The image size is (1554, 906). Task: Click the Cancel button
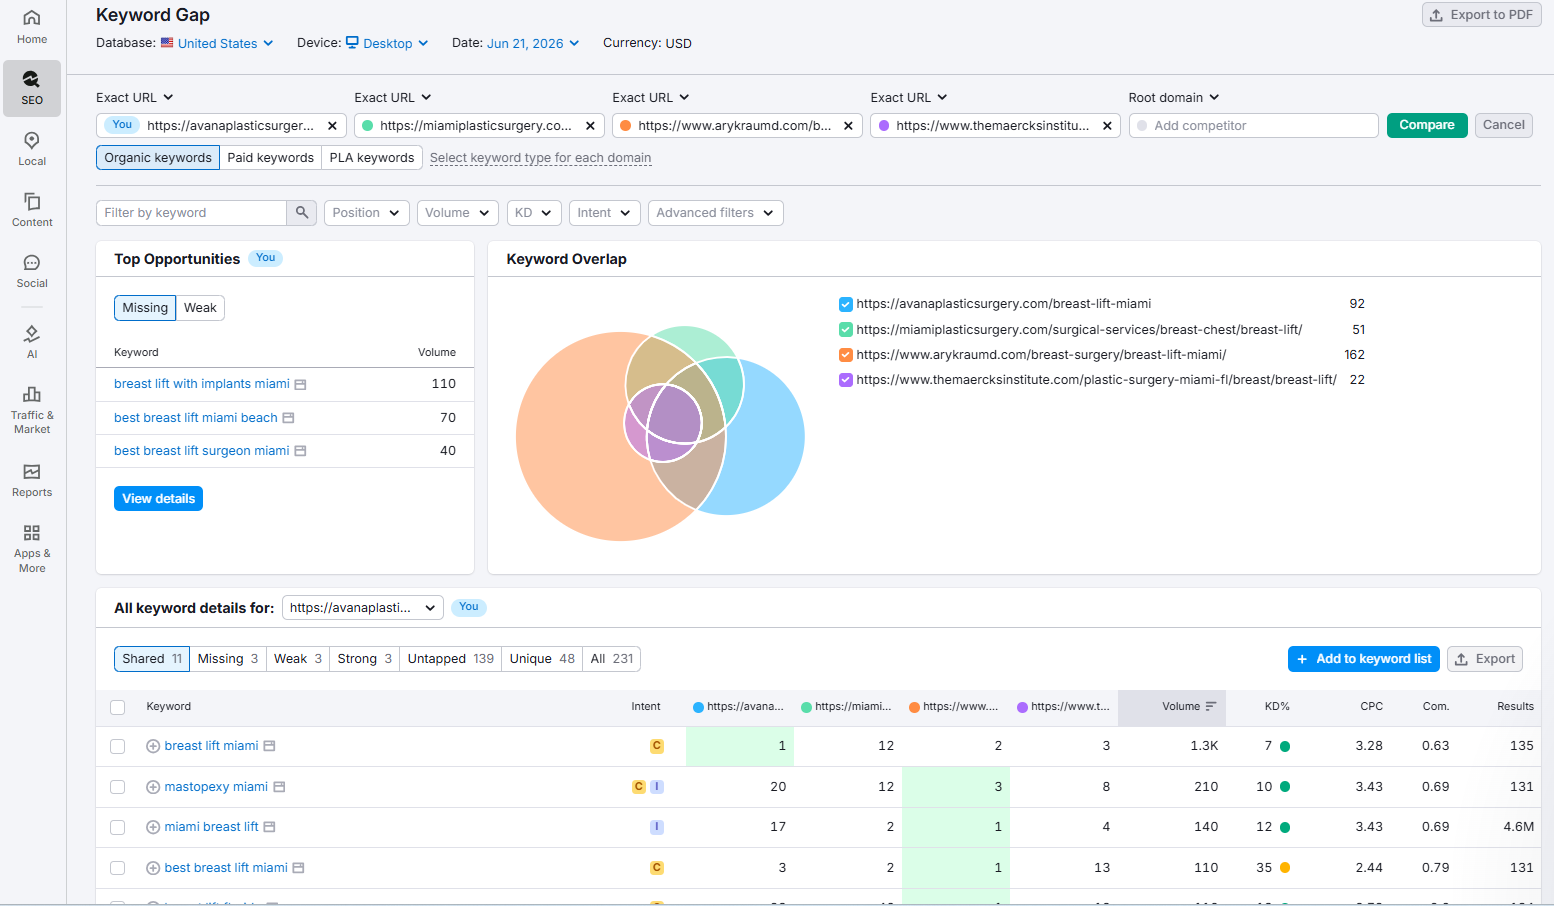(x=1503, y=125)
